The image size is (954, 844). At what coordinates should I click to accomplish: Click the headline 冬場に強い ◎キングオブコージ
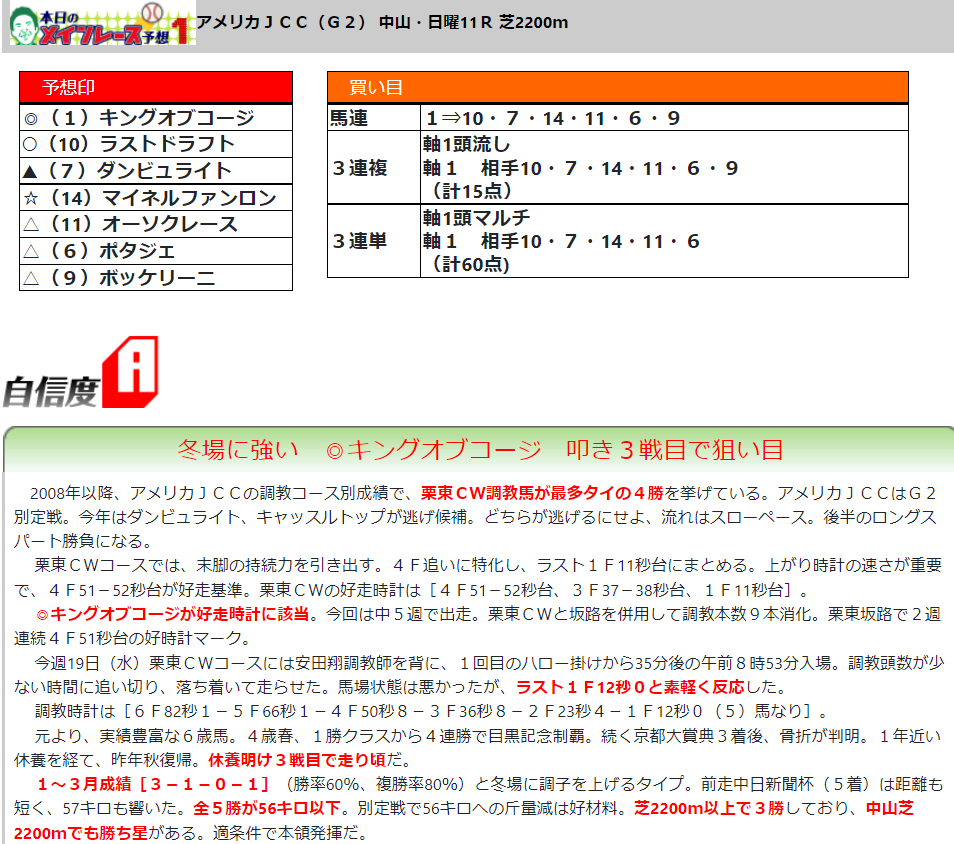359,450
